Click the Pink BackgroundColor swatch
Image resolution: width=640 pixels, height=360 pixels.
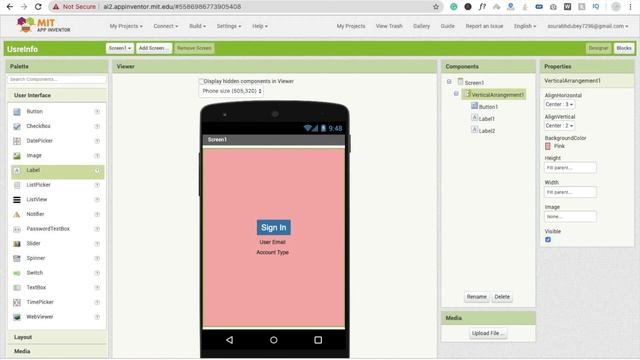click(548, 146)
